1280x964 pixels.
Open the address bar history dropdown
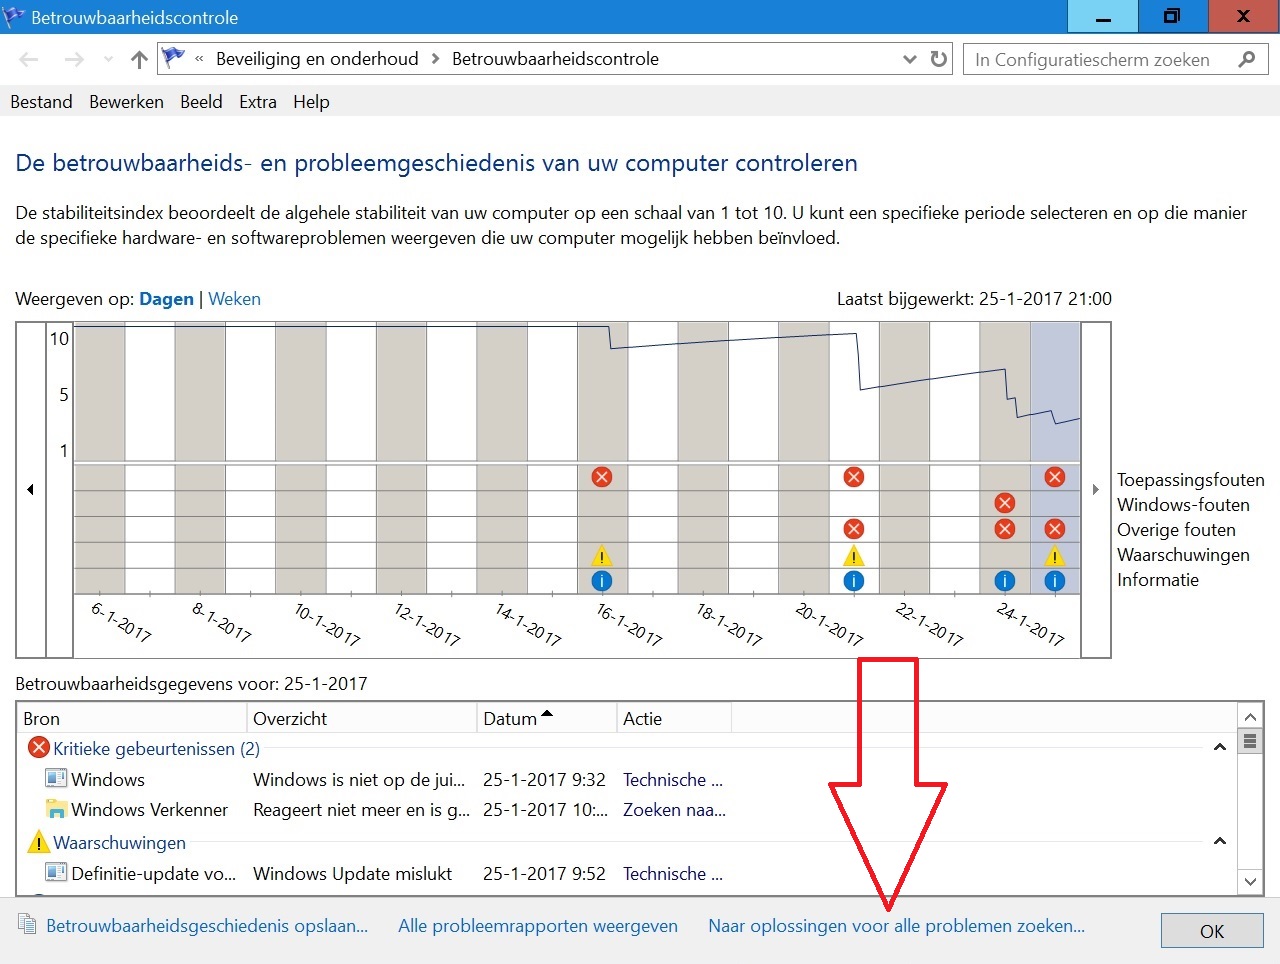[x=909, y=59]
